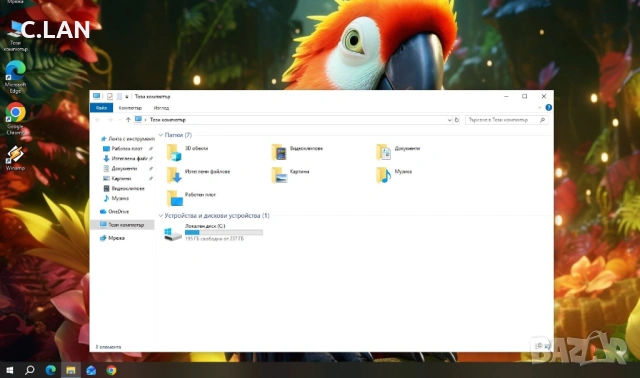Screen dimensions: 640x378
Task: Open the Видеоклипове folder in main pane
Action: [x=297, y=152]
